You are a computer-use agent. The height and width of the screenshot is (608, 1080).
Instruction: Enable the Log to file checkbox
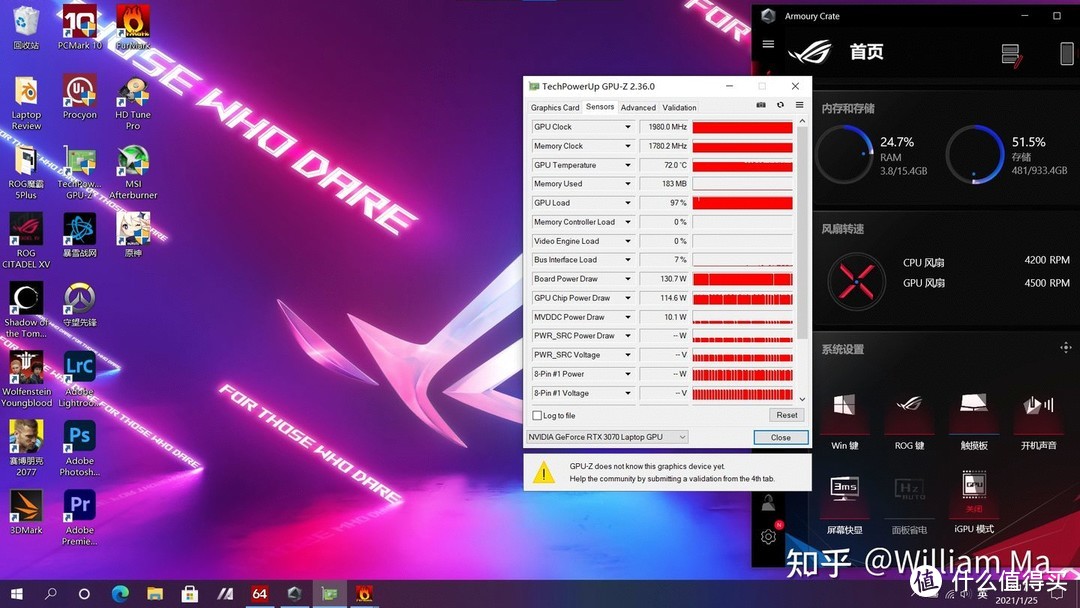(537, 415)
